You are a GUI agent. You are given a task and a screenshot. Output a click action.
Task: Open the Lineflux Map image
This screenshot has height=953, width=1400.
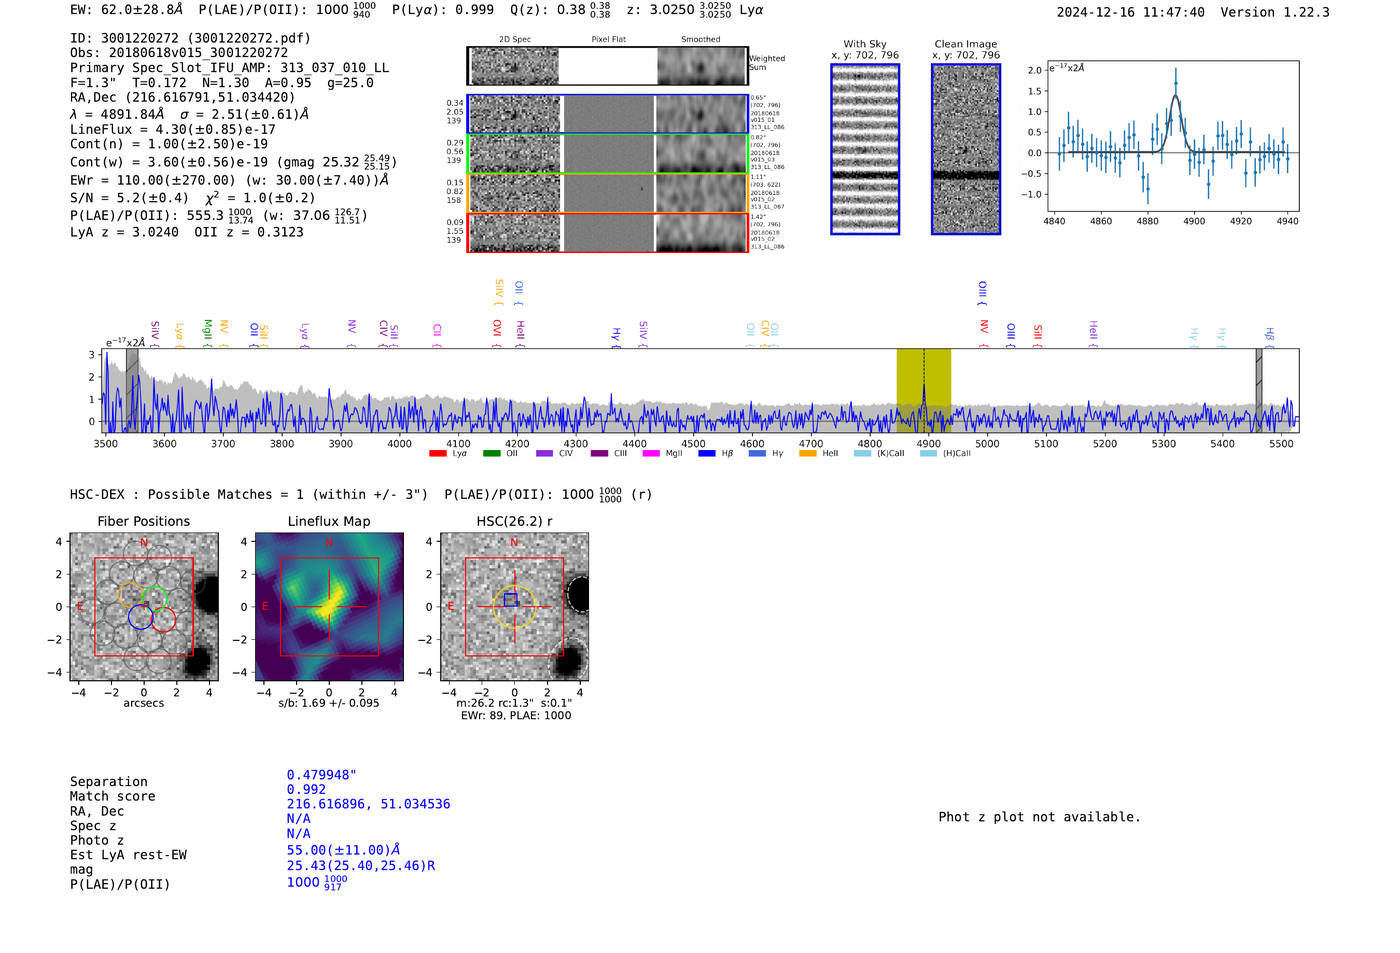coord(329,607)
